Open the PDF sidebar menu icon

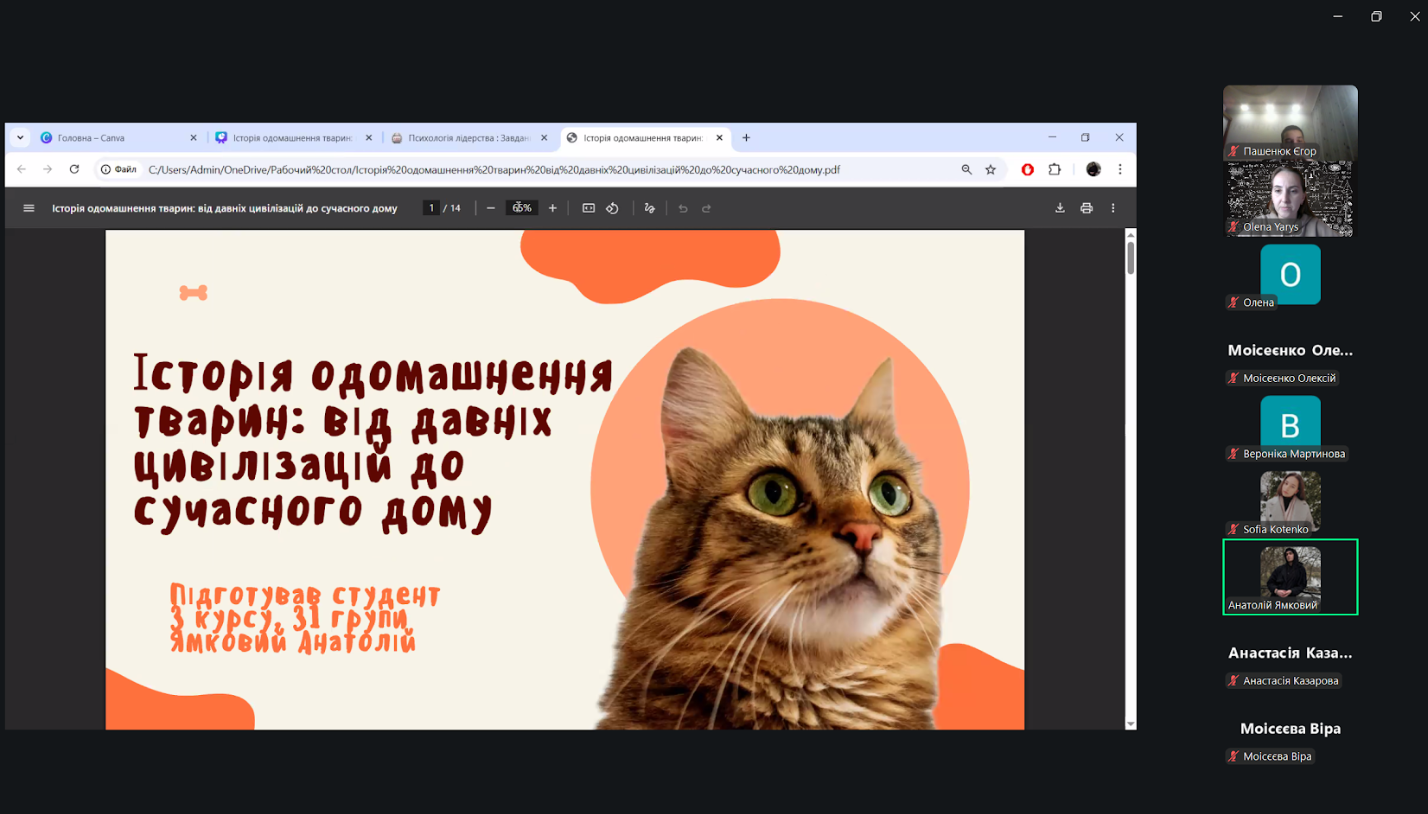(29, 208)
